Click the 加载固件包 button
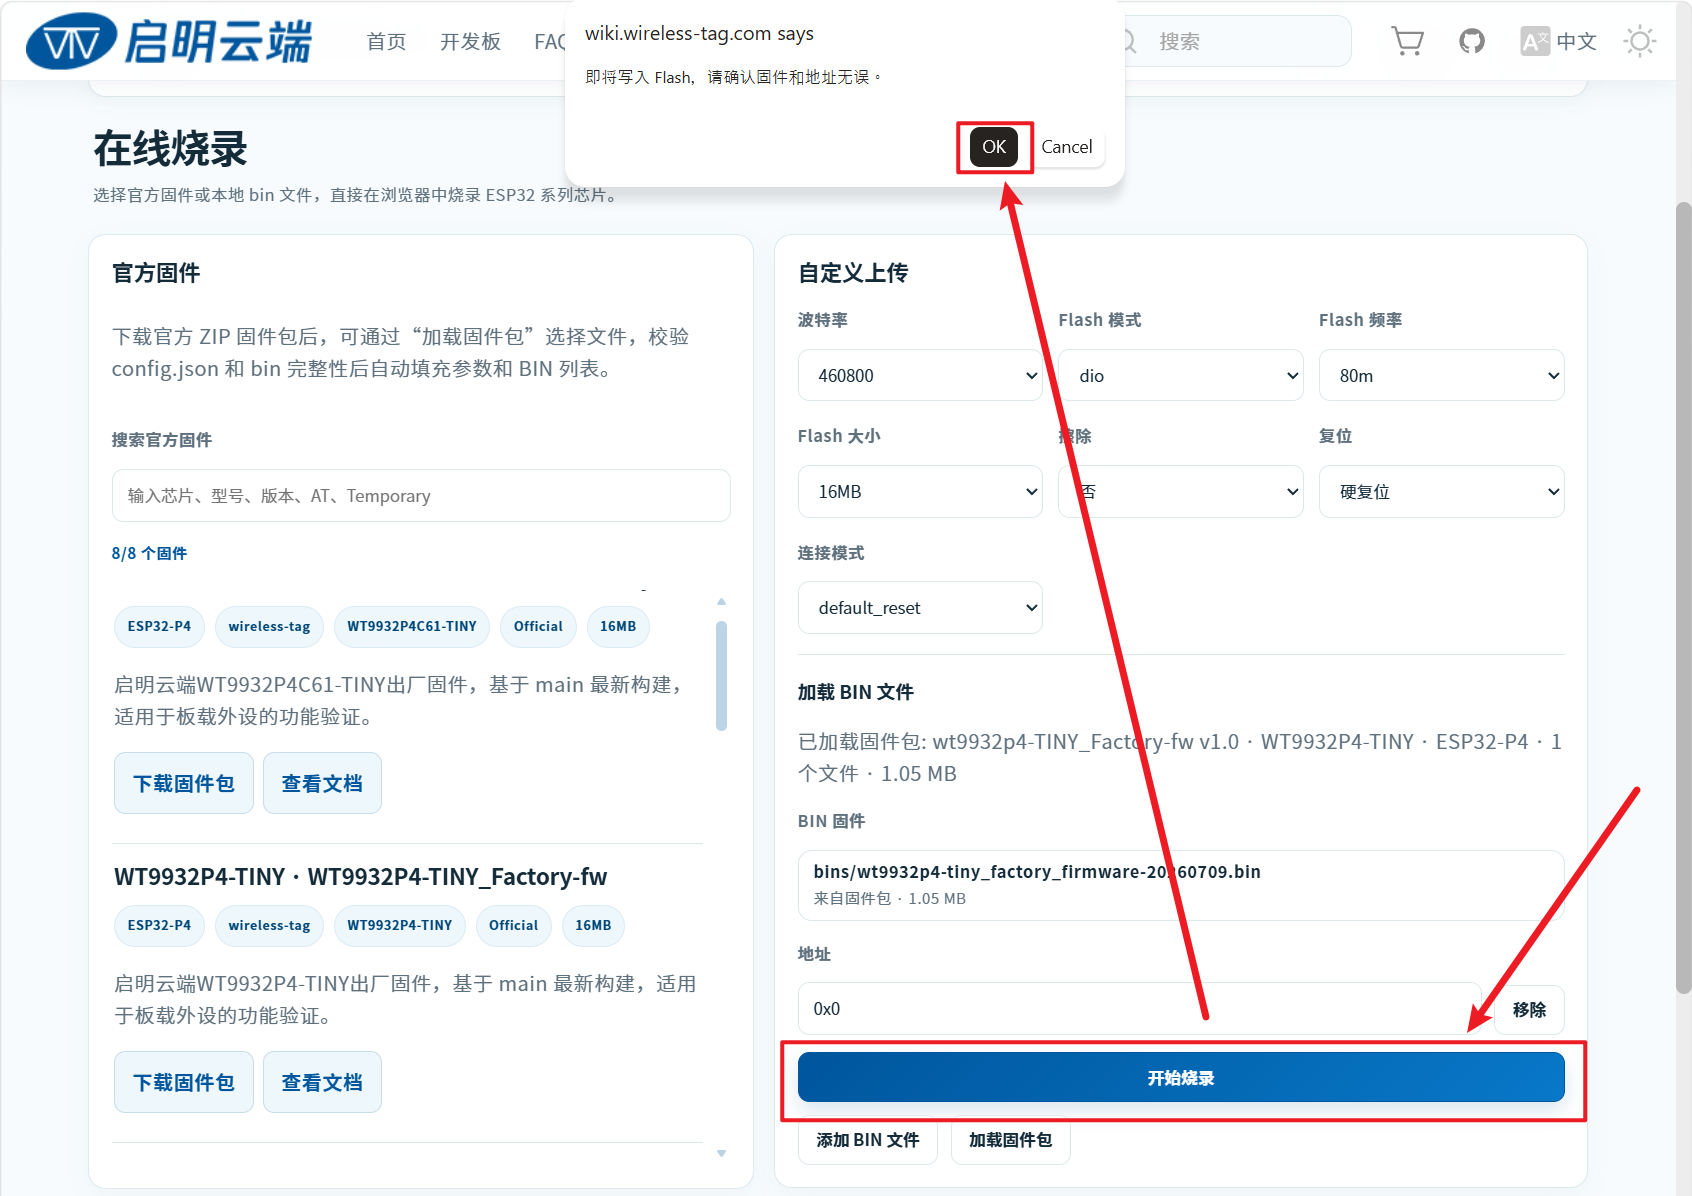 [1011, 1140]
